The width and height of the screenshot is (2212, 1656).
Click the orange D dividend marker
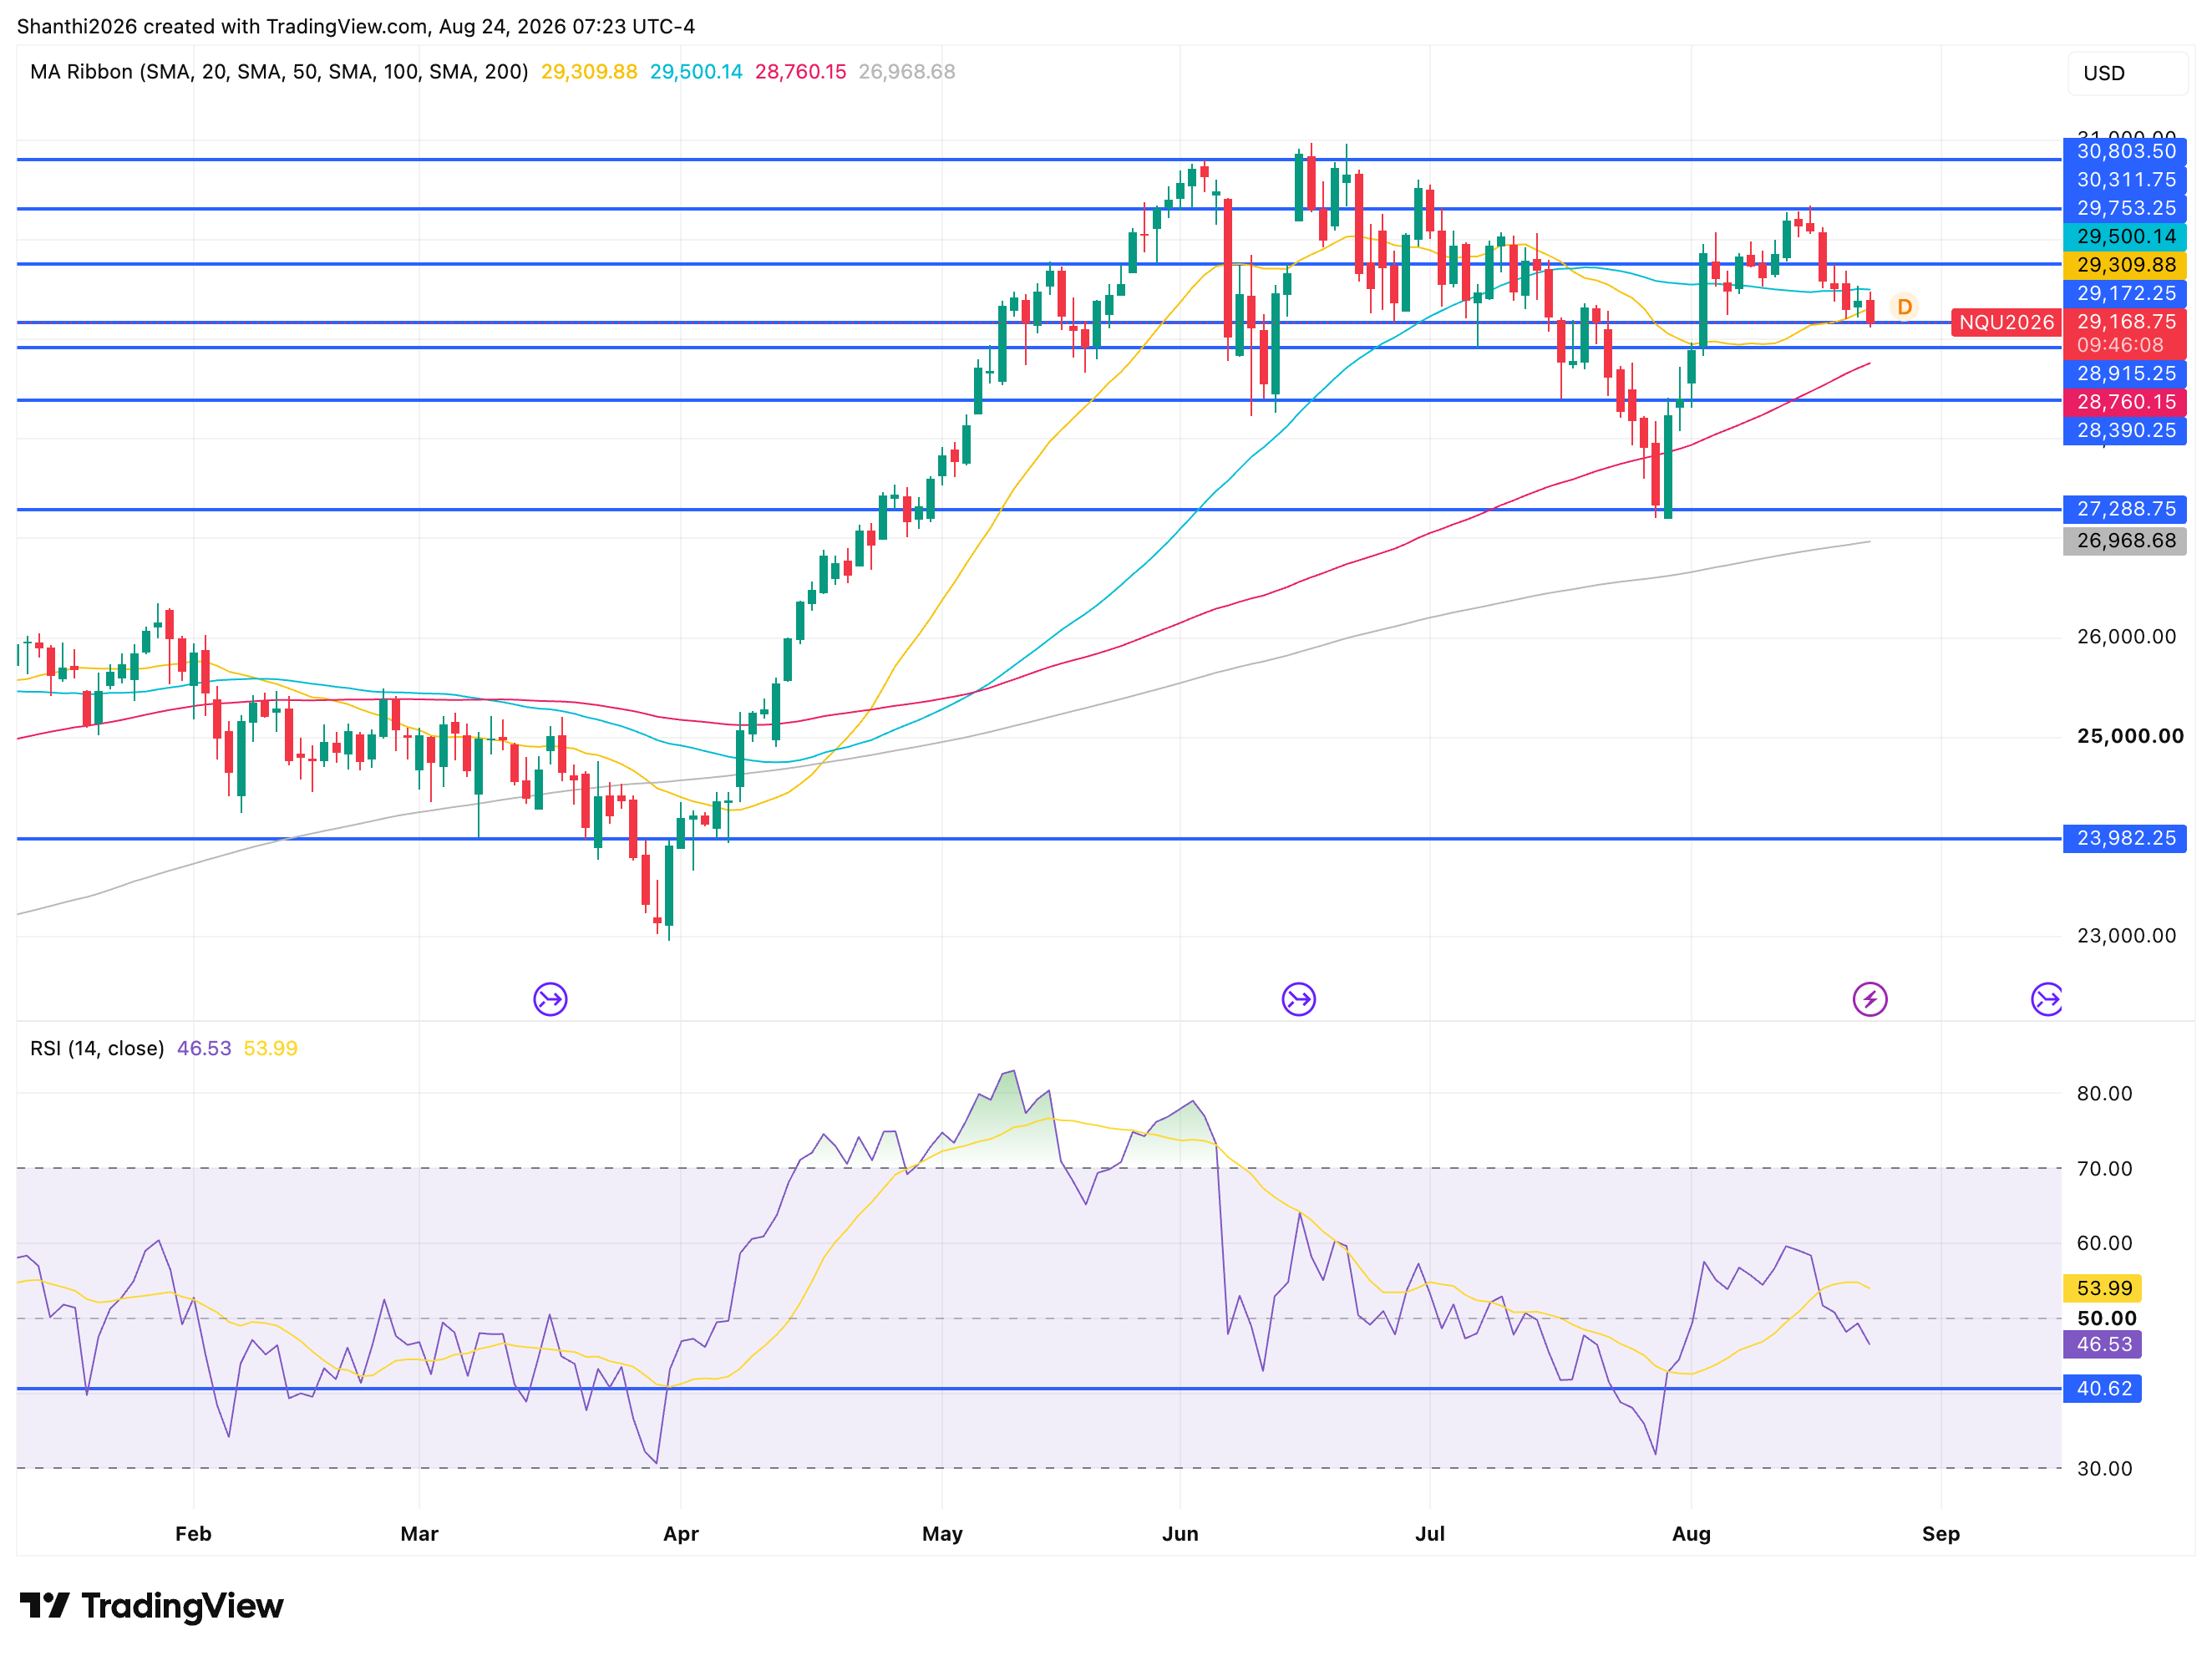pos(1904,307)
